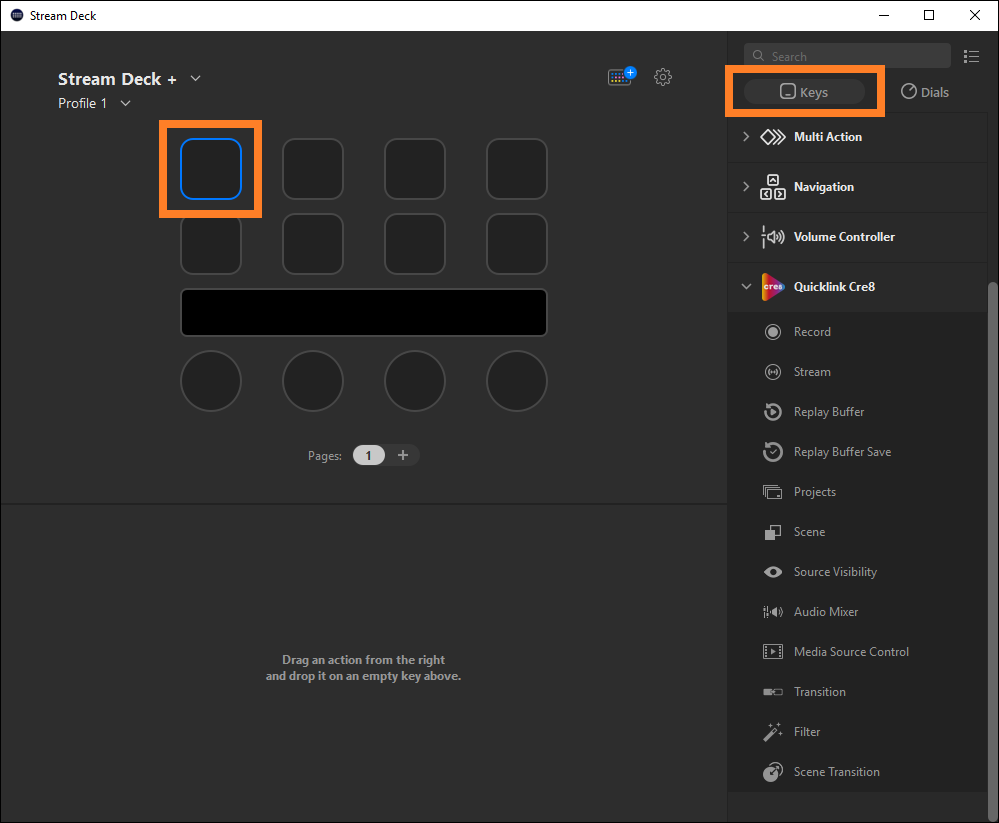Click the Media Source Control icon
The image size is (999, 823).
point(773,652)
